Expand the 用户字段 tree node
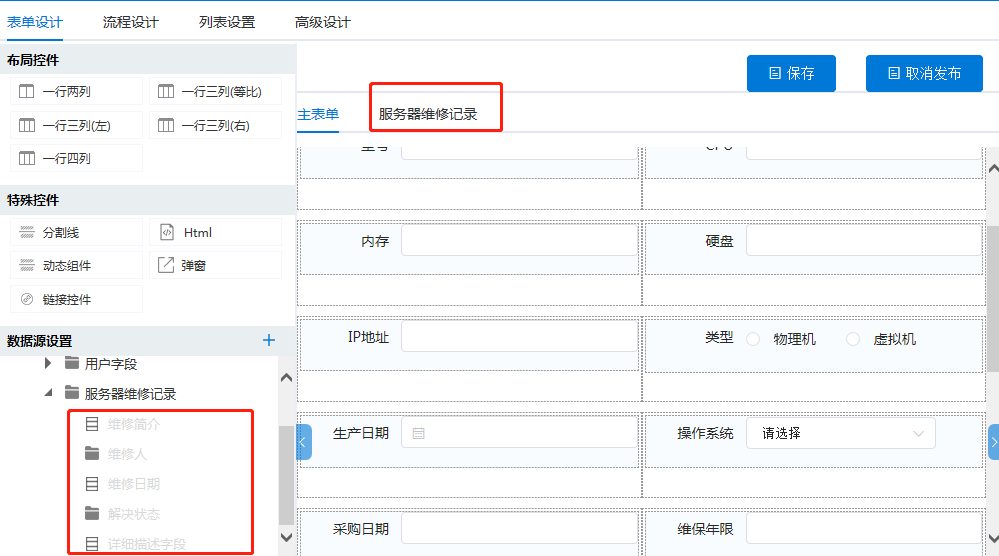Image resolution: width=999 pixels, height=556 pixels. point(48,363)
